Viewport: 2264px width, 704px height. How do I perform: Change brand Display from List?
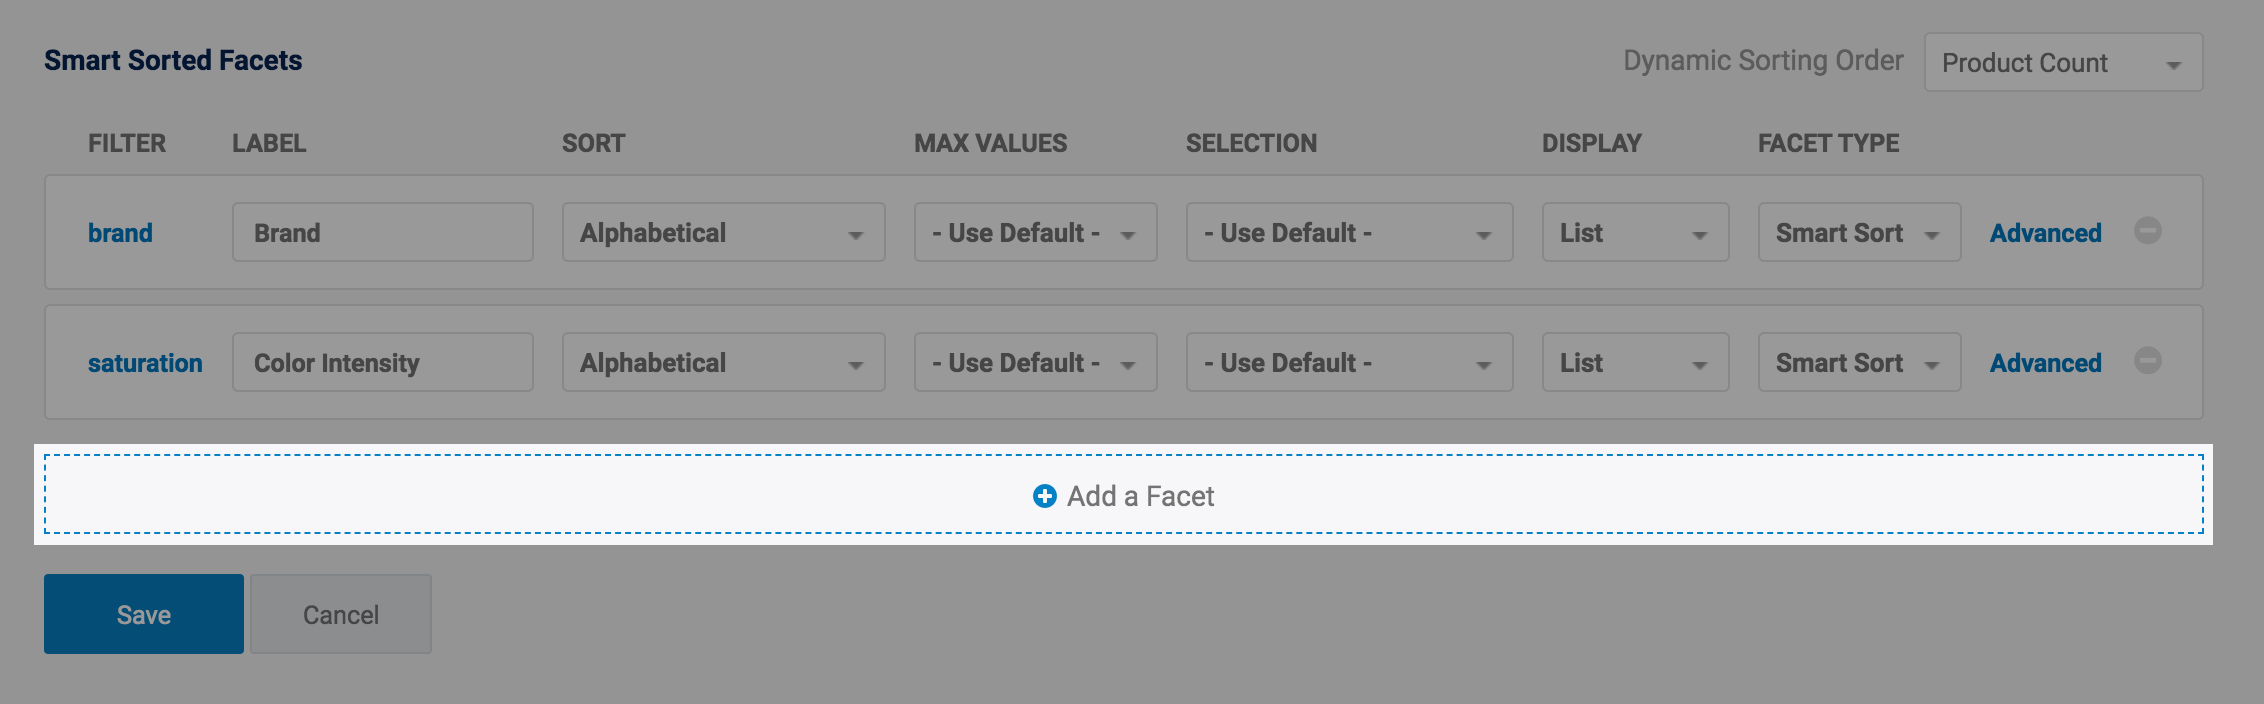(1634, 233)
